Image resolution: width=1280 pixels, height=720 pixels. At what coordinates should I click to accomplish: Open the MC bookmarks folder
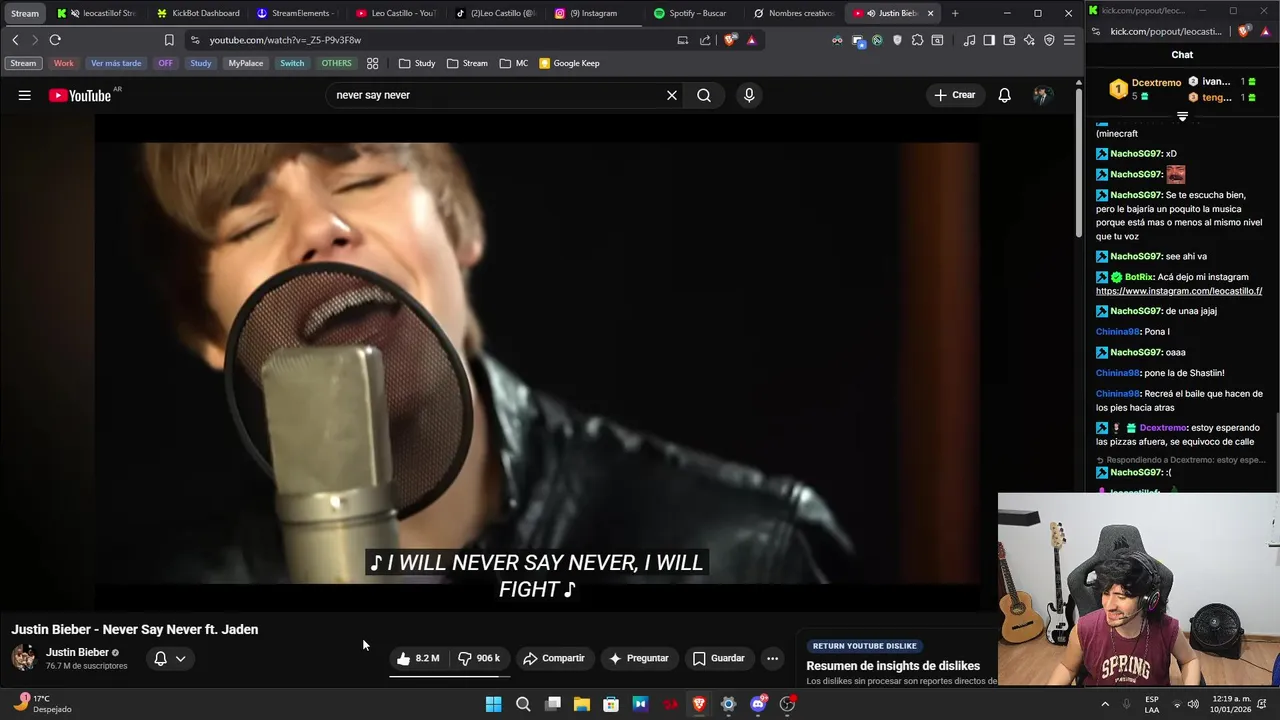pyautogui.click(x=513, y=63)
